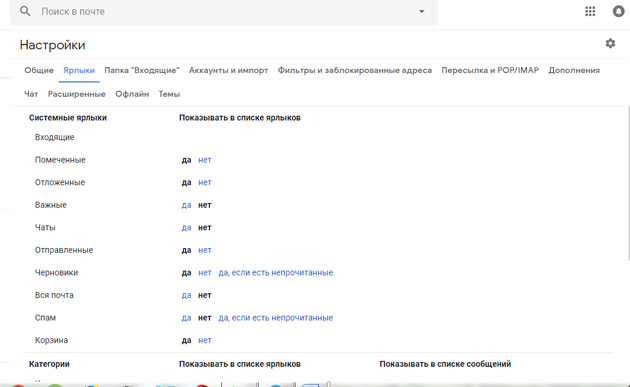Click 'да' in the Корзина row

[186, 340]
